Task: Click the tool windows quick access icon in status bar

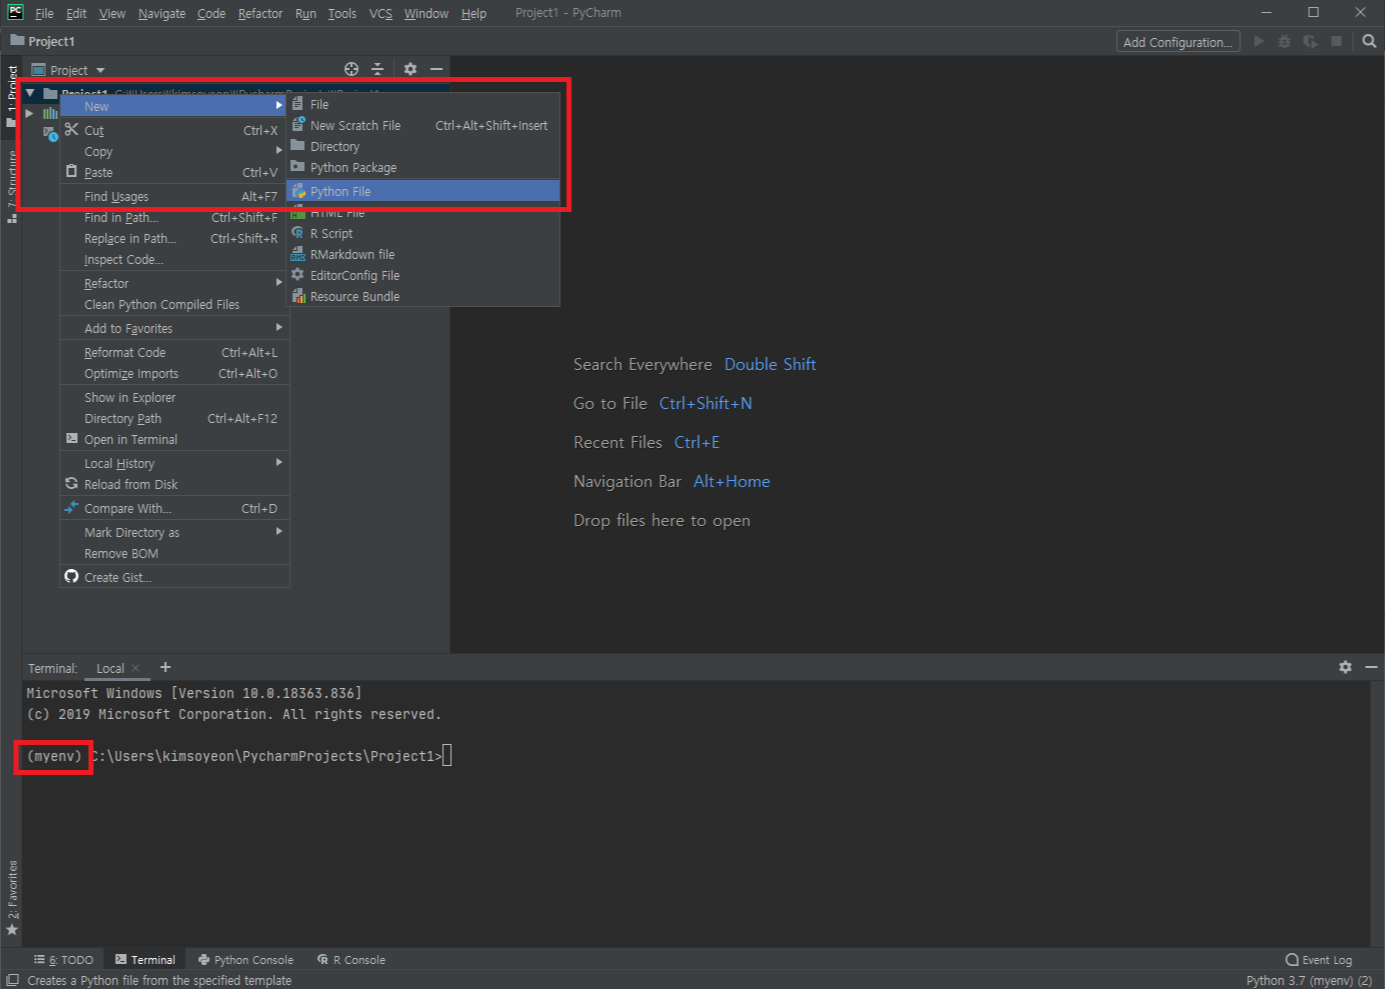Action: pyautogui.click(x=13, y=980)
